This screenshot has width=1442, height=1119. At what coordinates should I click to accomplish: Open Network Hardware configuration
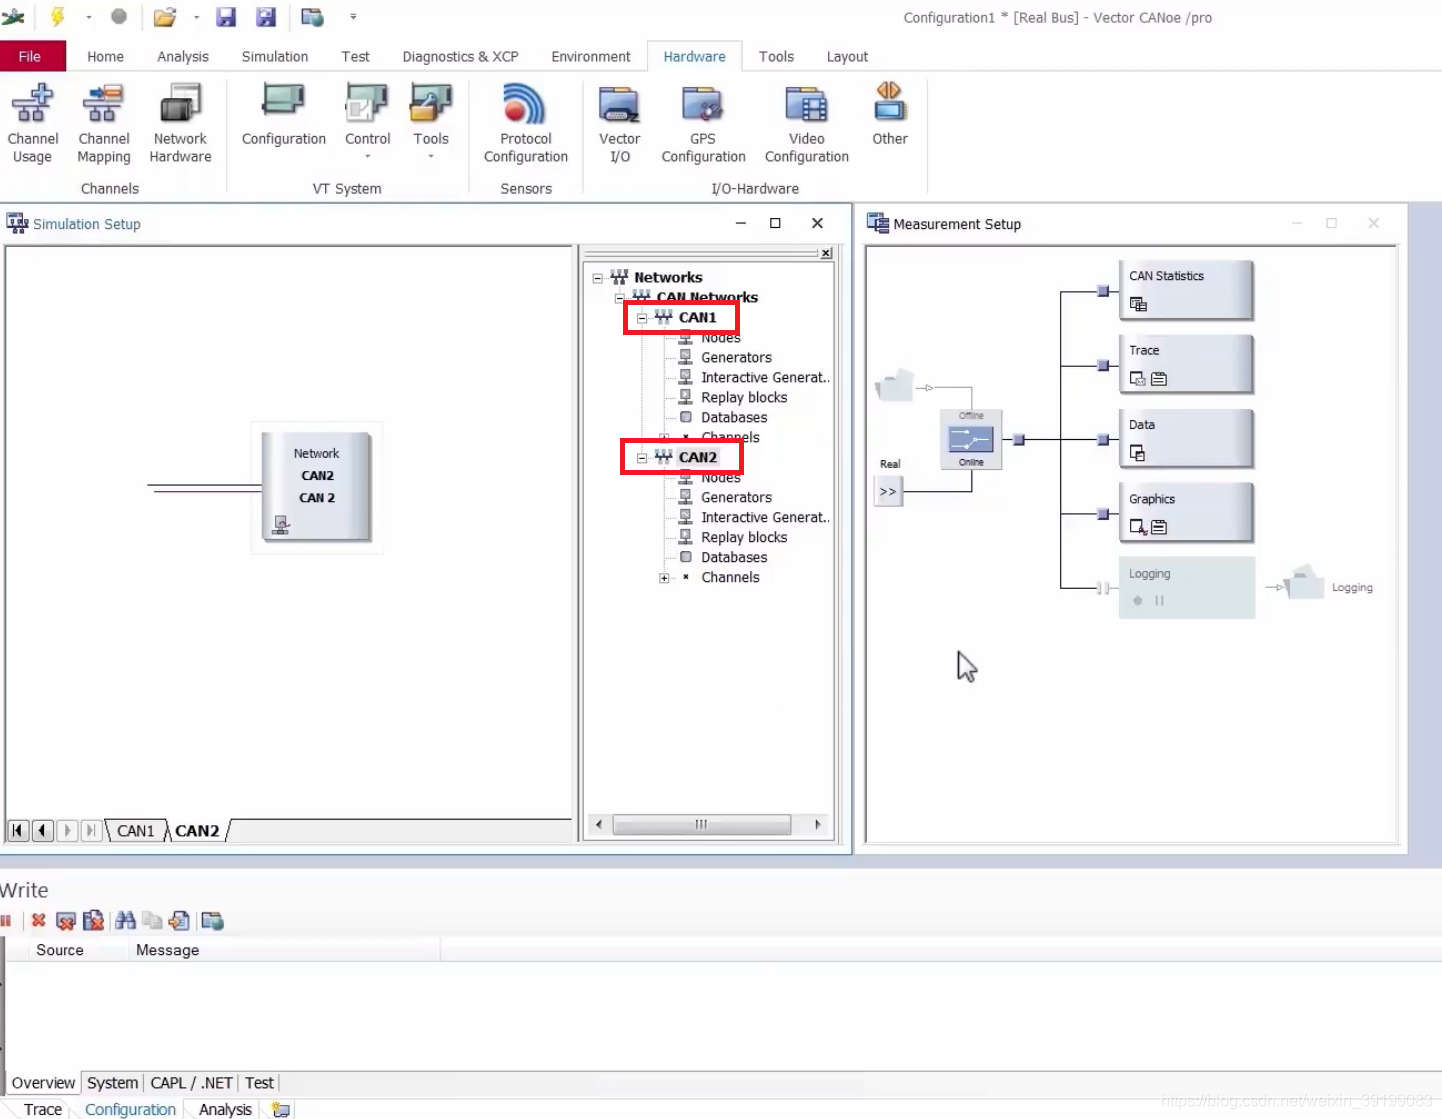click(x=180, y=124)
